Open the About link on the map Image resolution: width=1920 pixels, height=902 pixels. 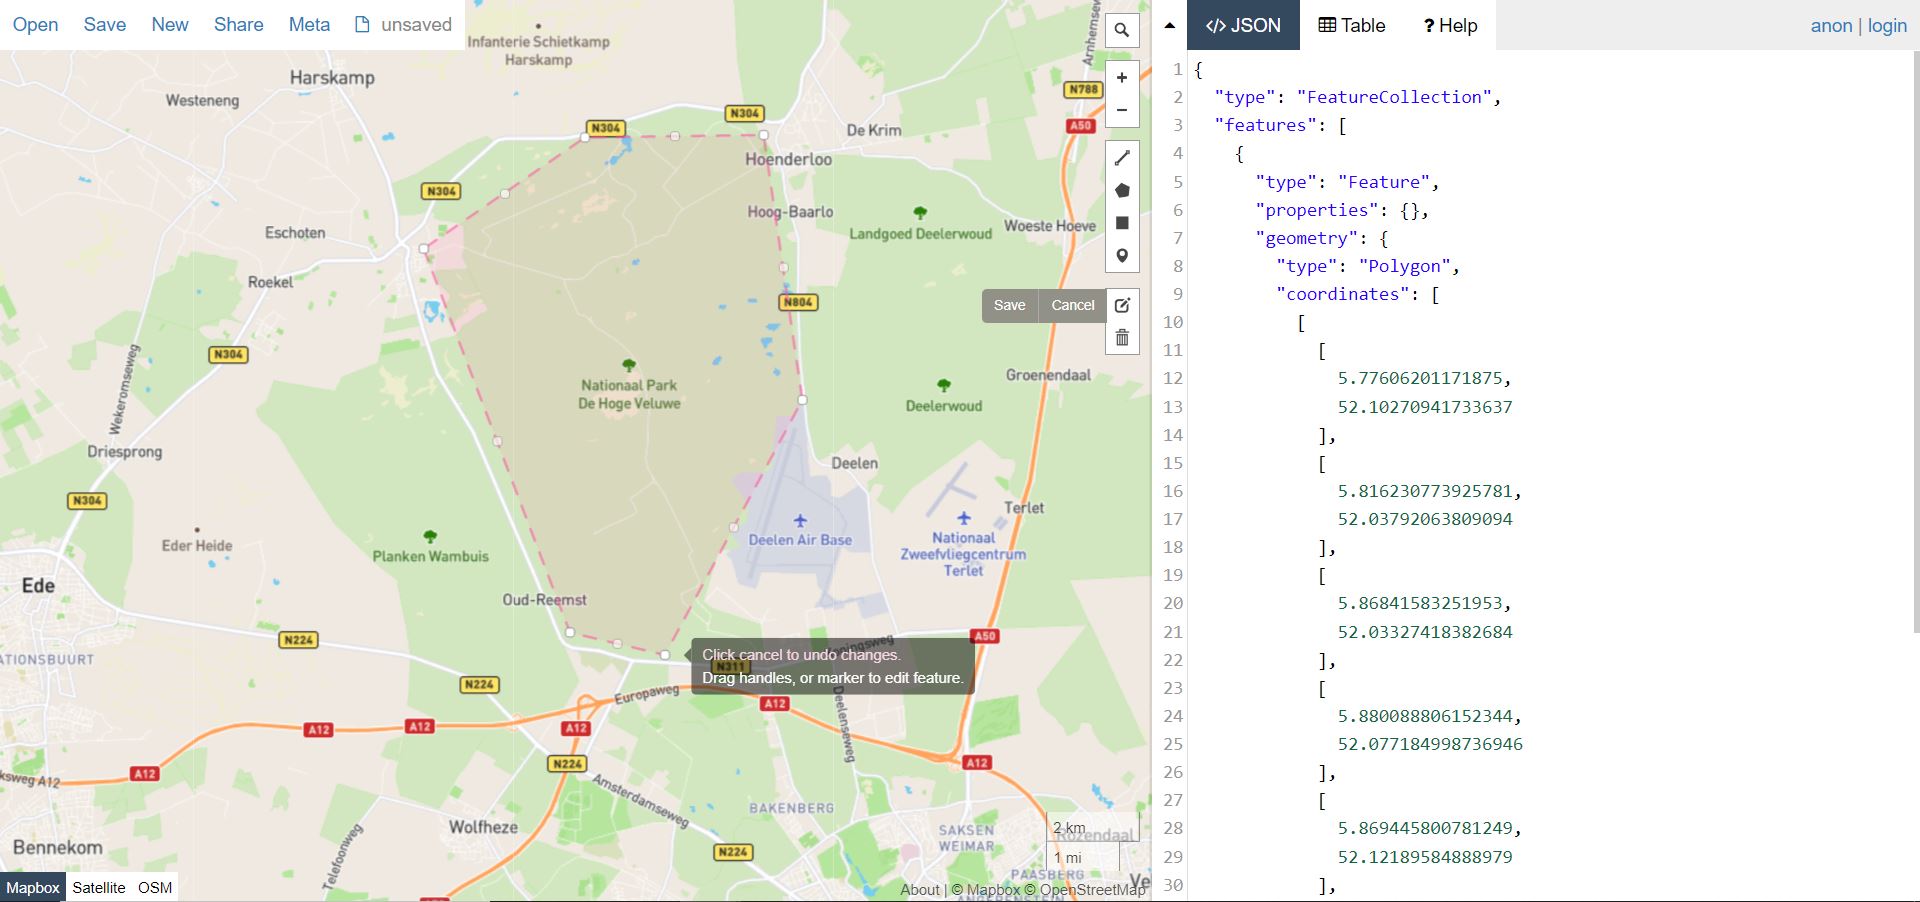click(x=920, y=889)
